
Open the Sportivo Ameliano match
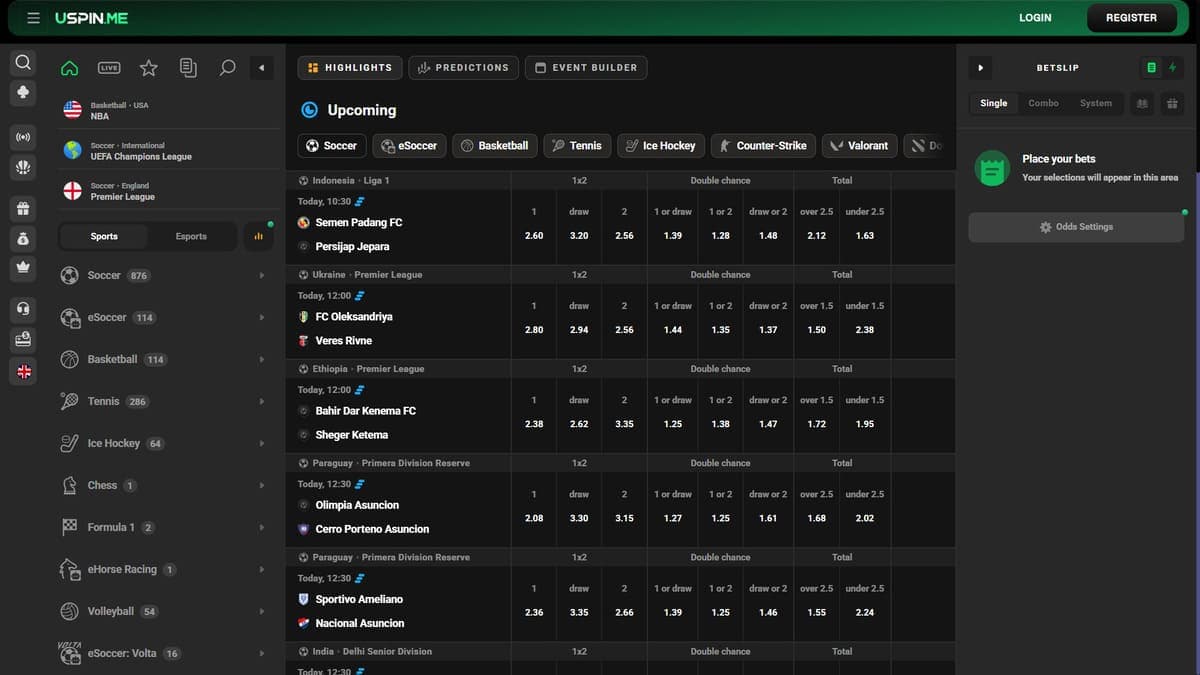359,600
